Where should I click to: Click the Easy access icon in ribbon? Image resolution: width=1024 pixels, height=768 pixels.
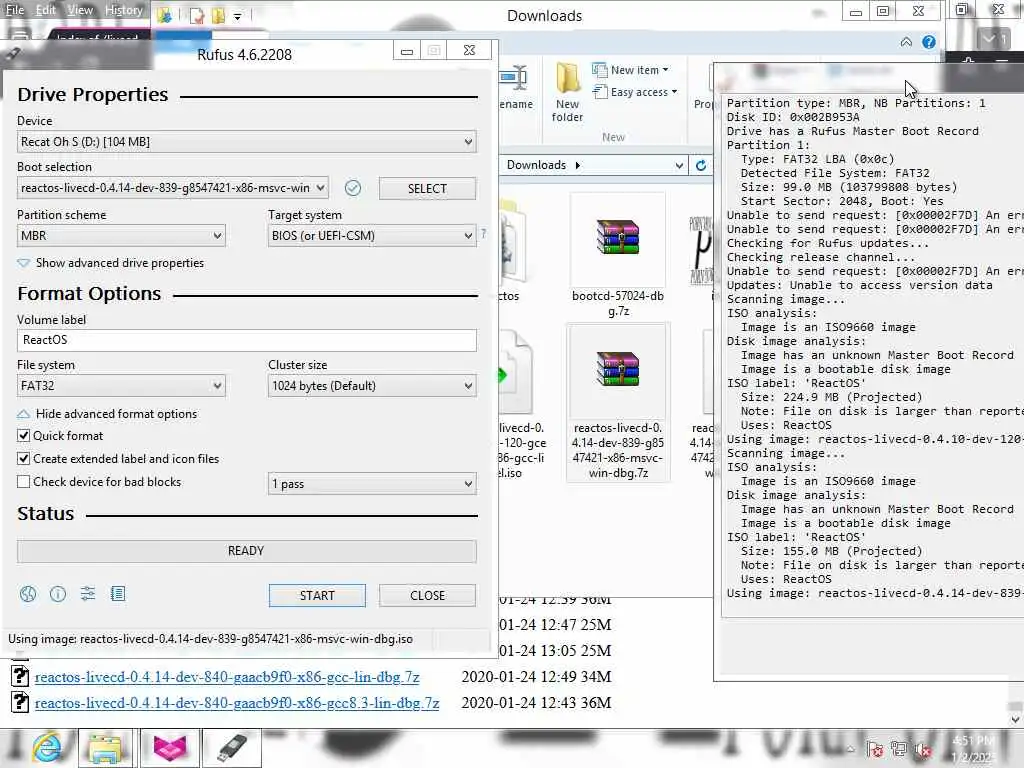click(x=600, y=91)
